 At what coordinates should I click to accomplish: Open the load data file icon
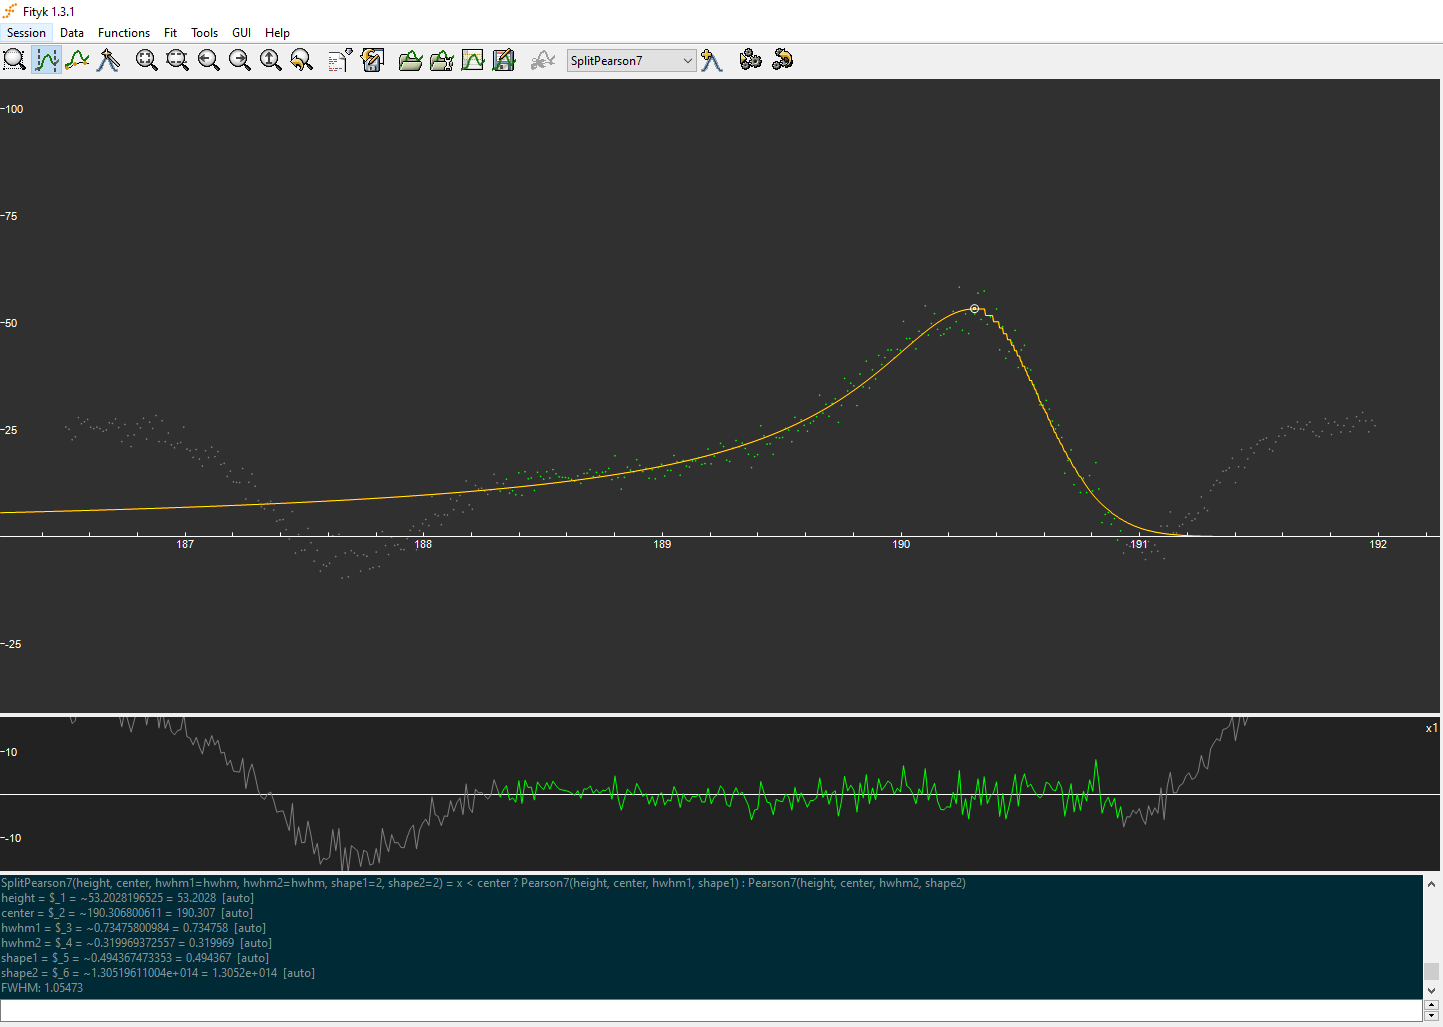[x=410, y=61]
